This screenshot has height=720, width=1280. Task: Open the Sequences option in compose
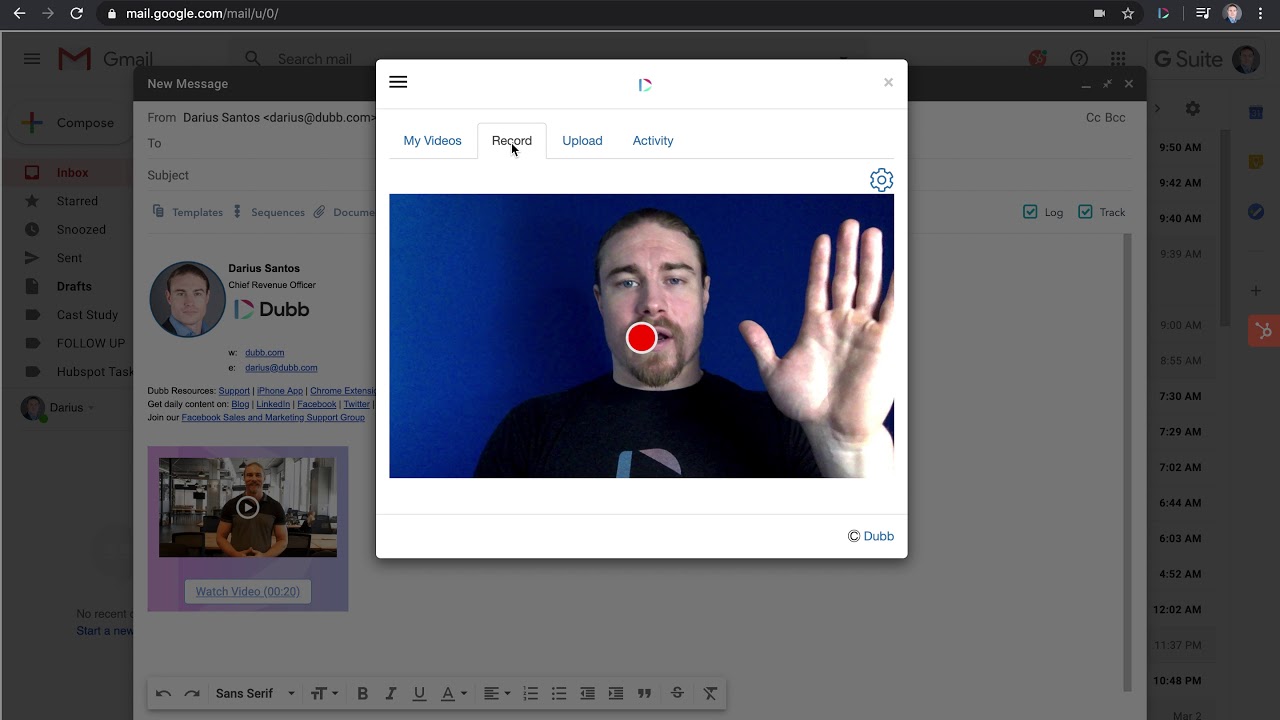click(269, 212)
